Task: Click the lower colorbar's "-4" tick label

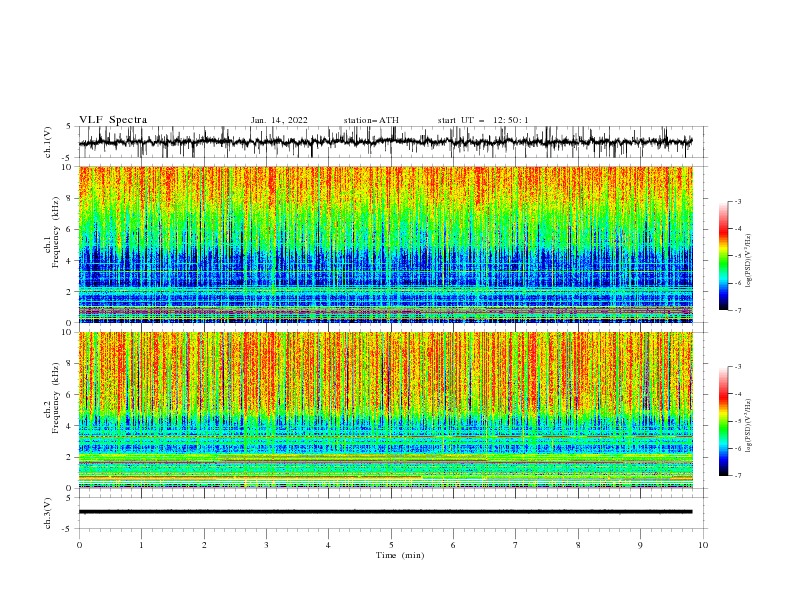Action: pos(738,394)
